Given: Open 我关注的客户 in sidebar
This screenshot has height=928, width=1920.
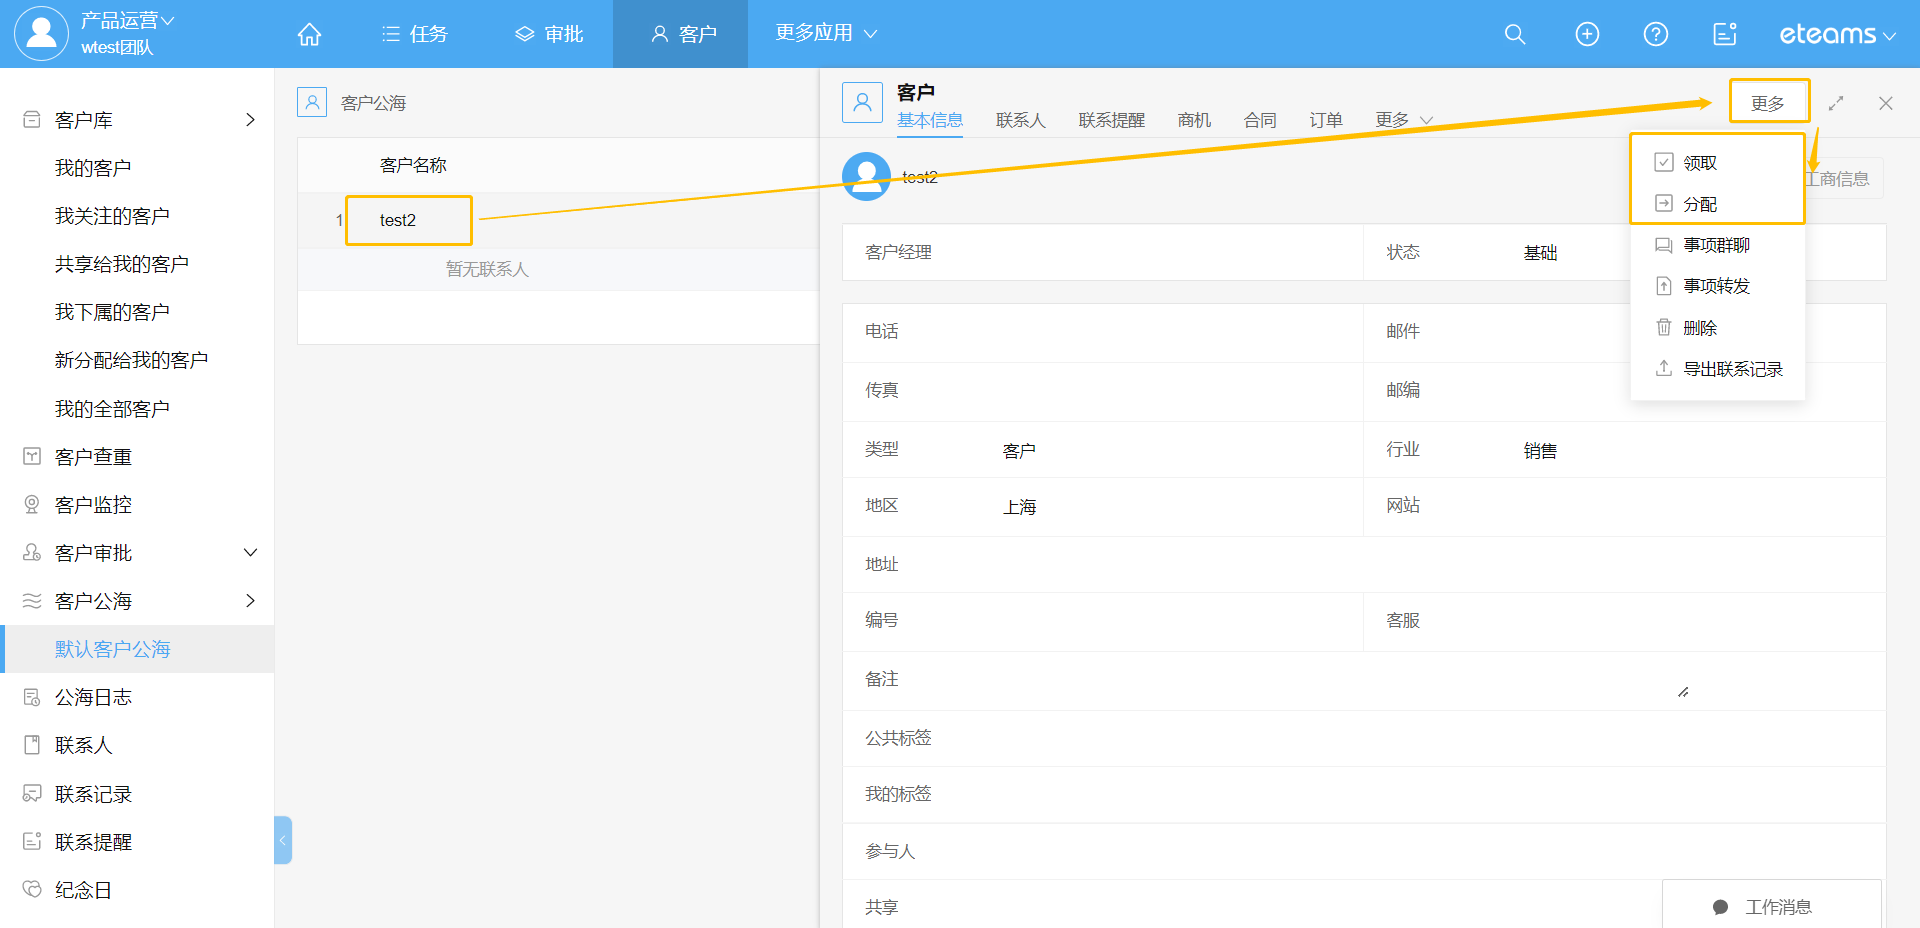Looking at the screenshot, I should click(112, 216).
